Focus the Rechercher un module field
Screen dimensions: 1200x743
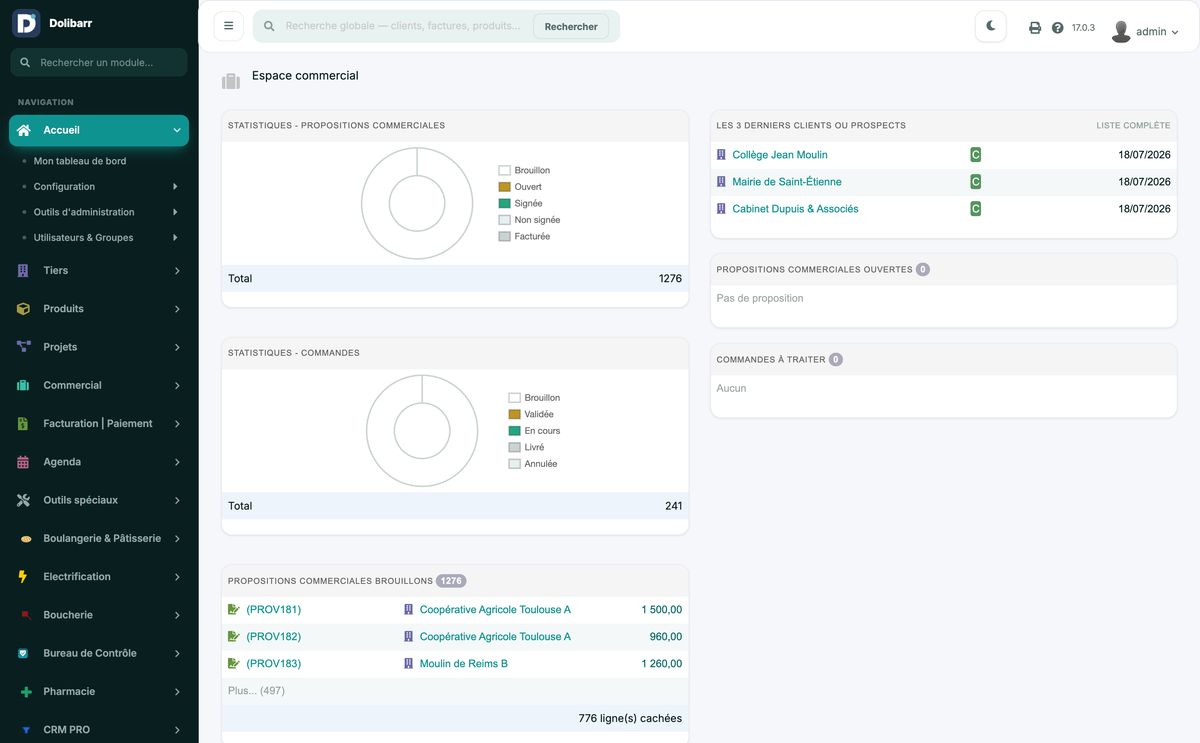pos(99,62)
